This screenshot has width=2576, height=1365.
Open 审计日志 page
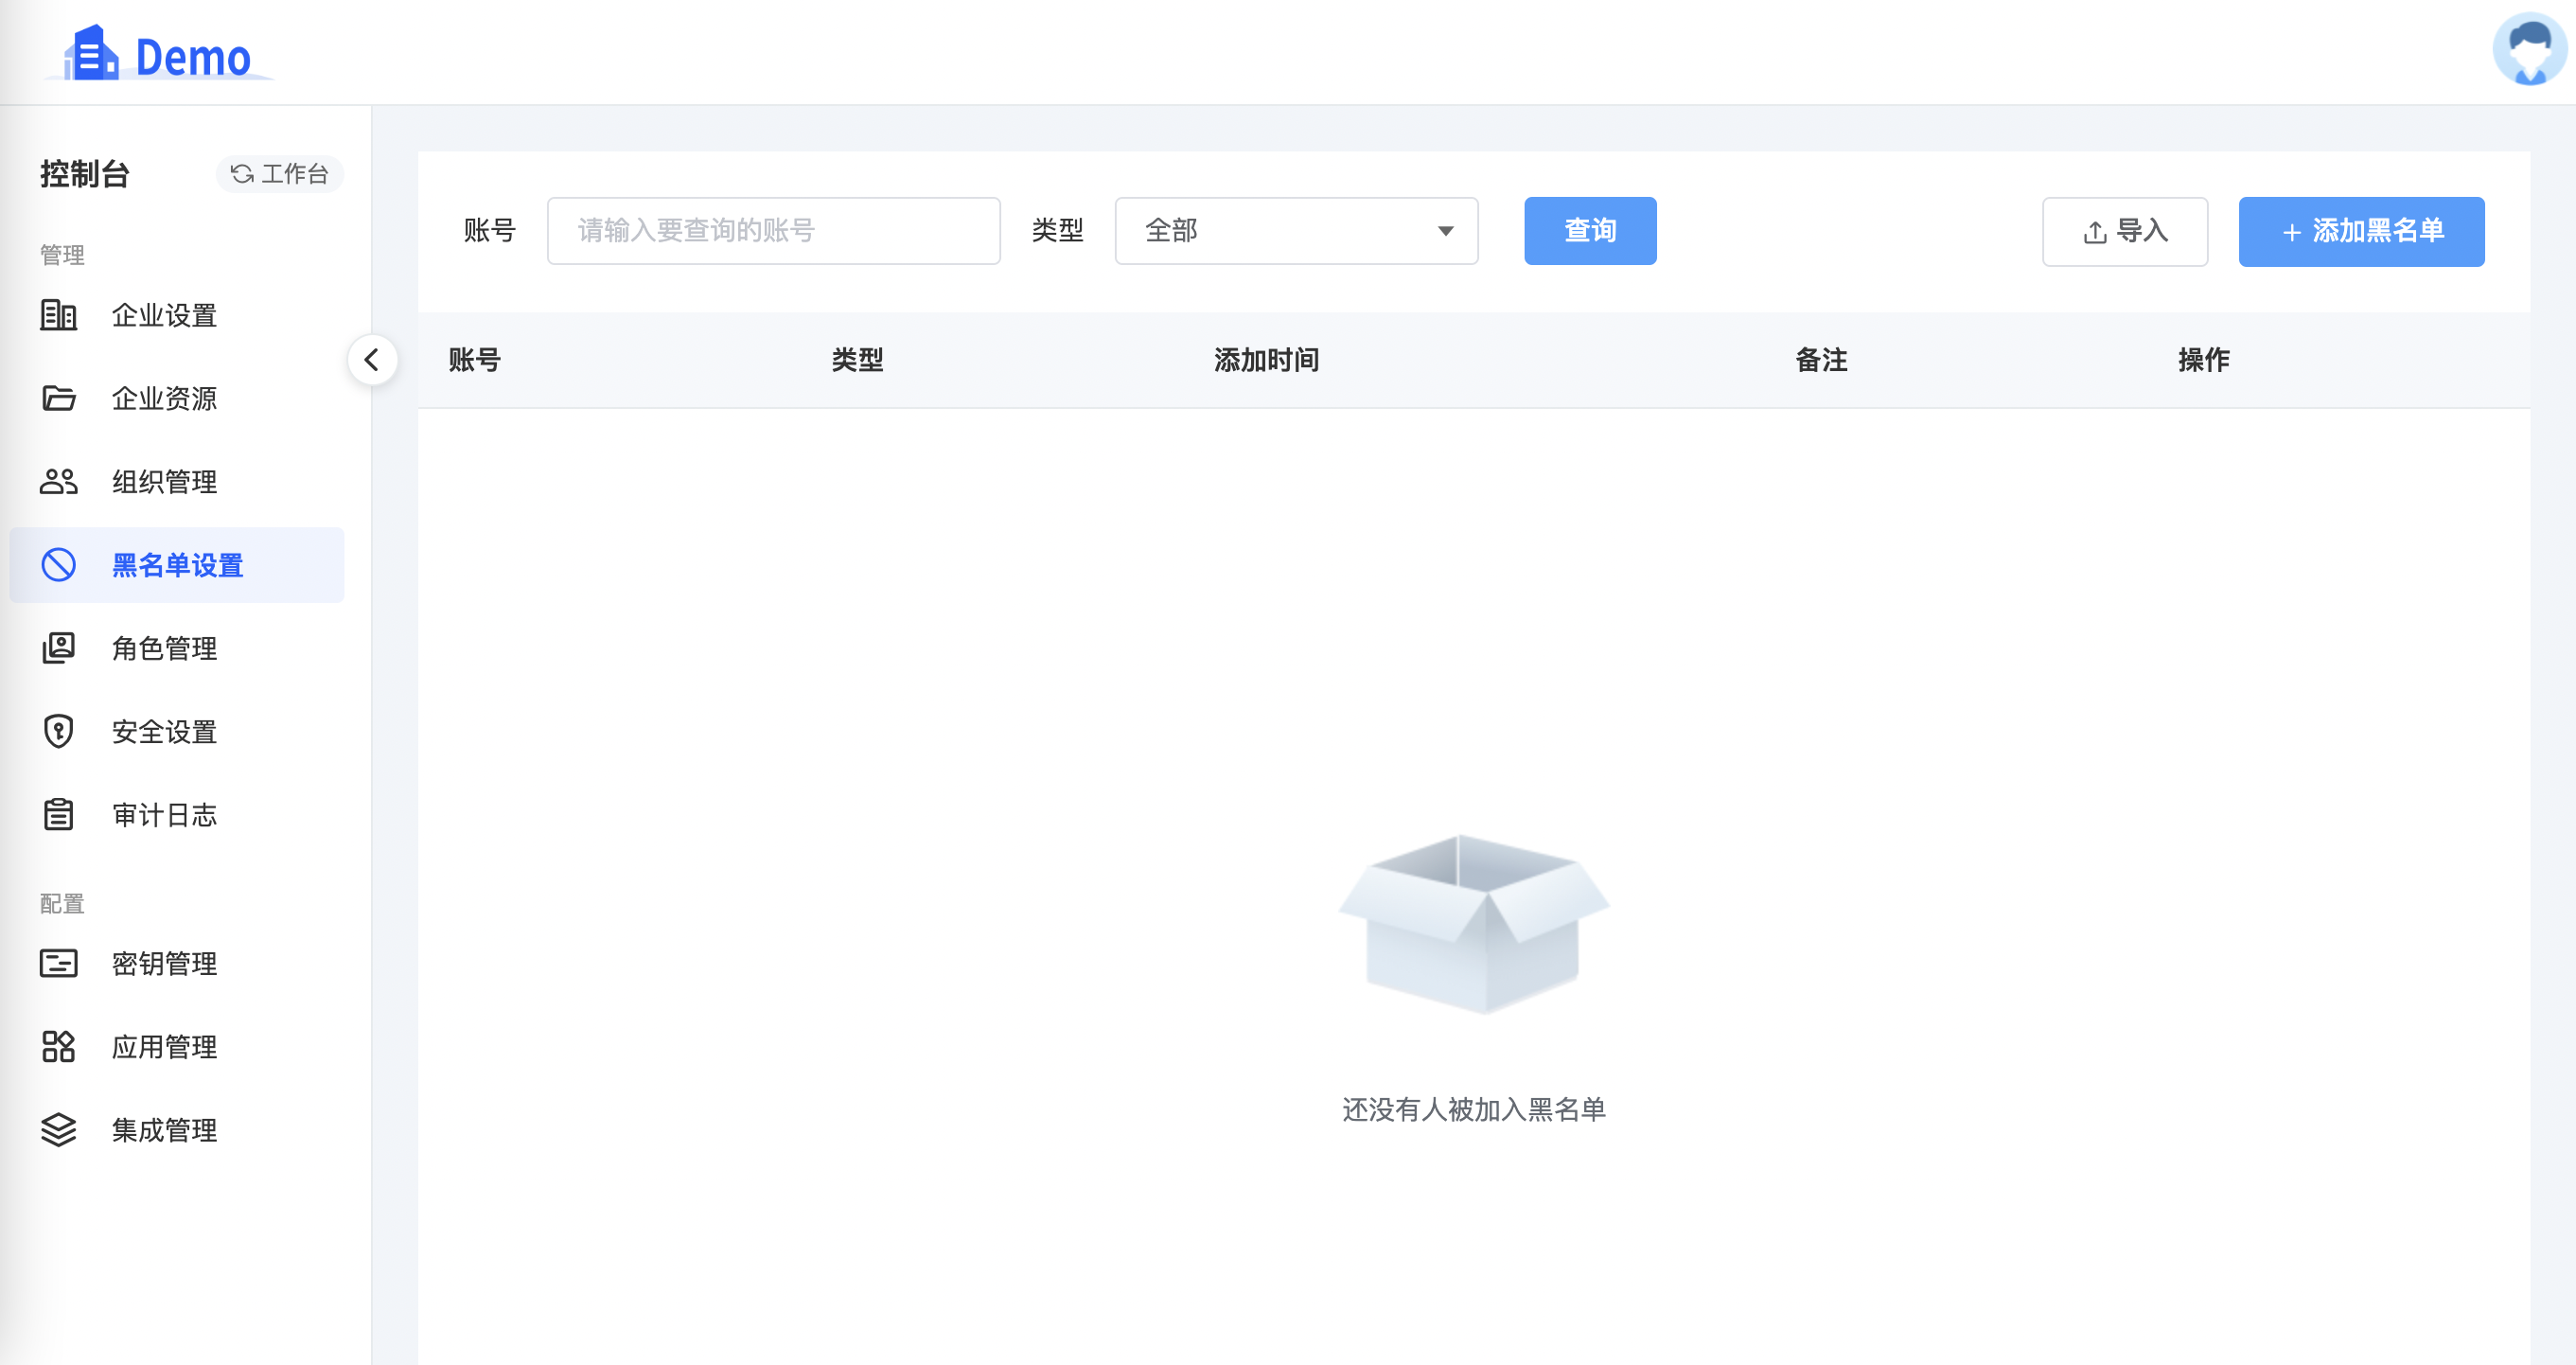[177, 814]
